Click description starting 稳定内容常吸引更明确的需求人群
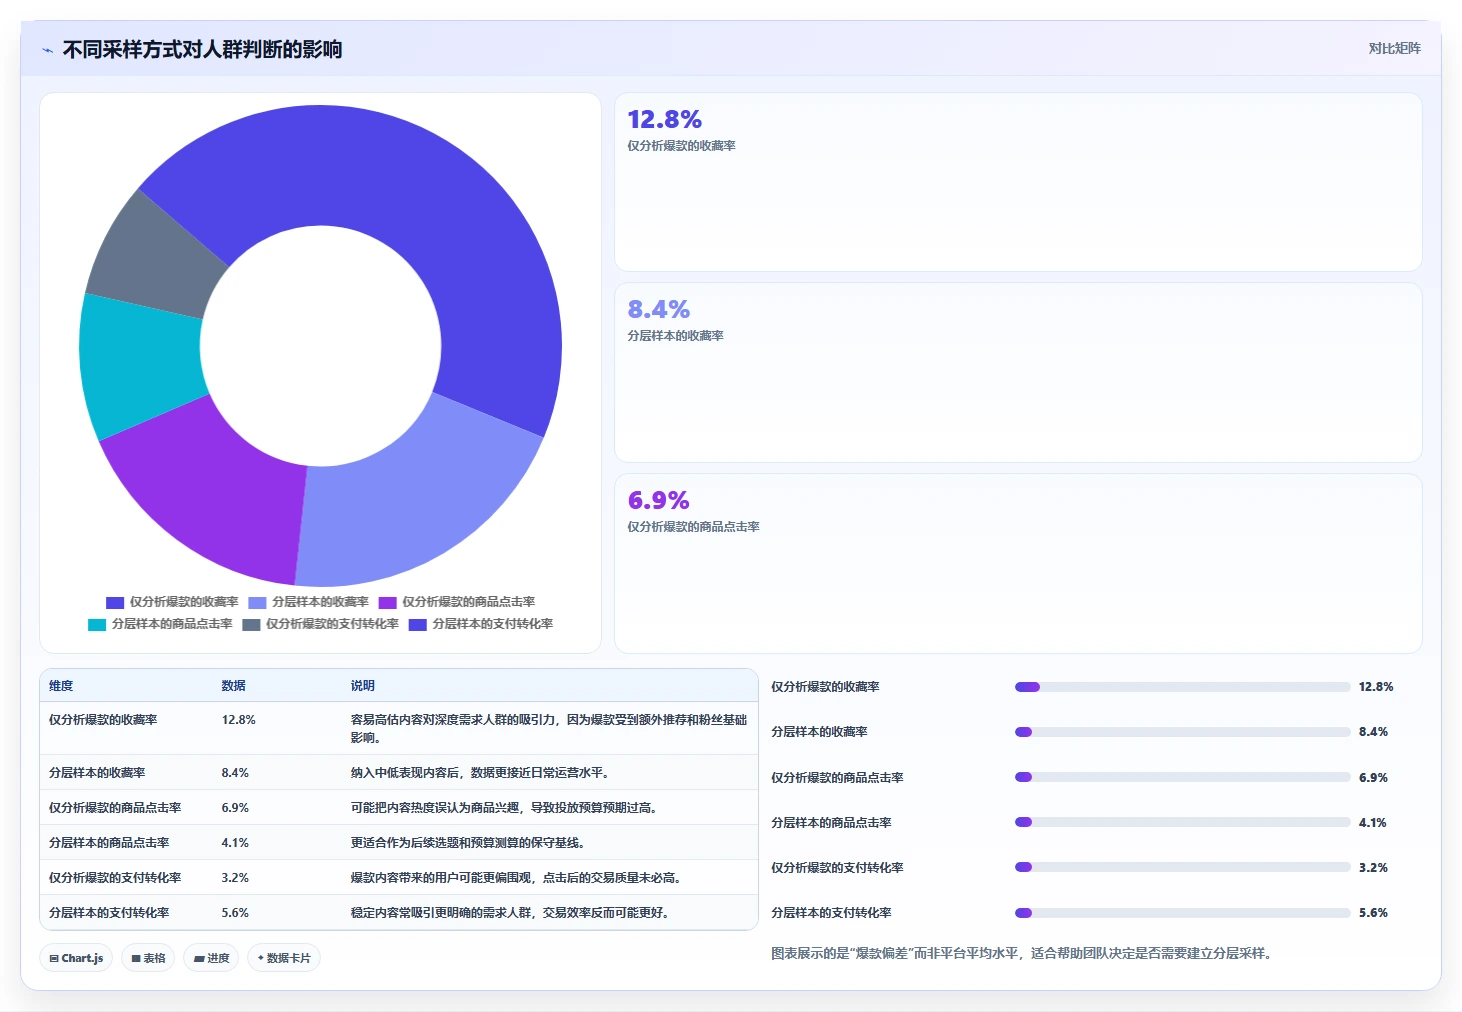Viewport: 1462px width, 1012px height. pos(510,913)
